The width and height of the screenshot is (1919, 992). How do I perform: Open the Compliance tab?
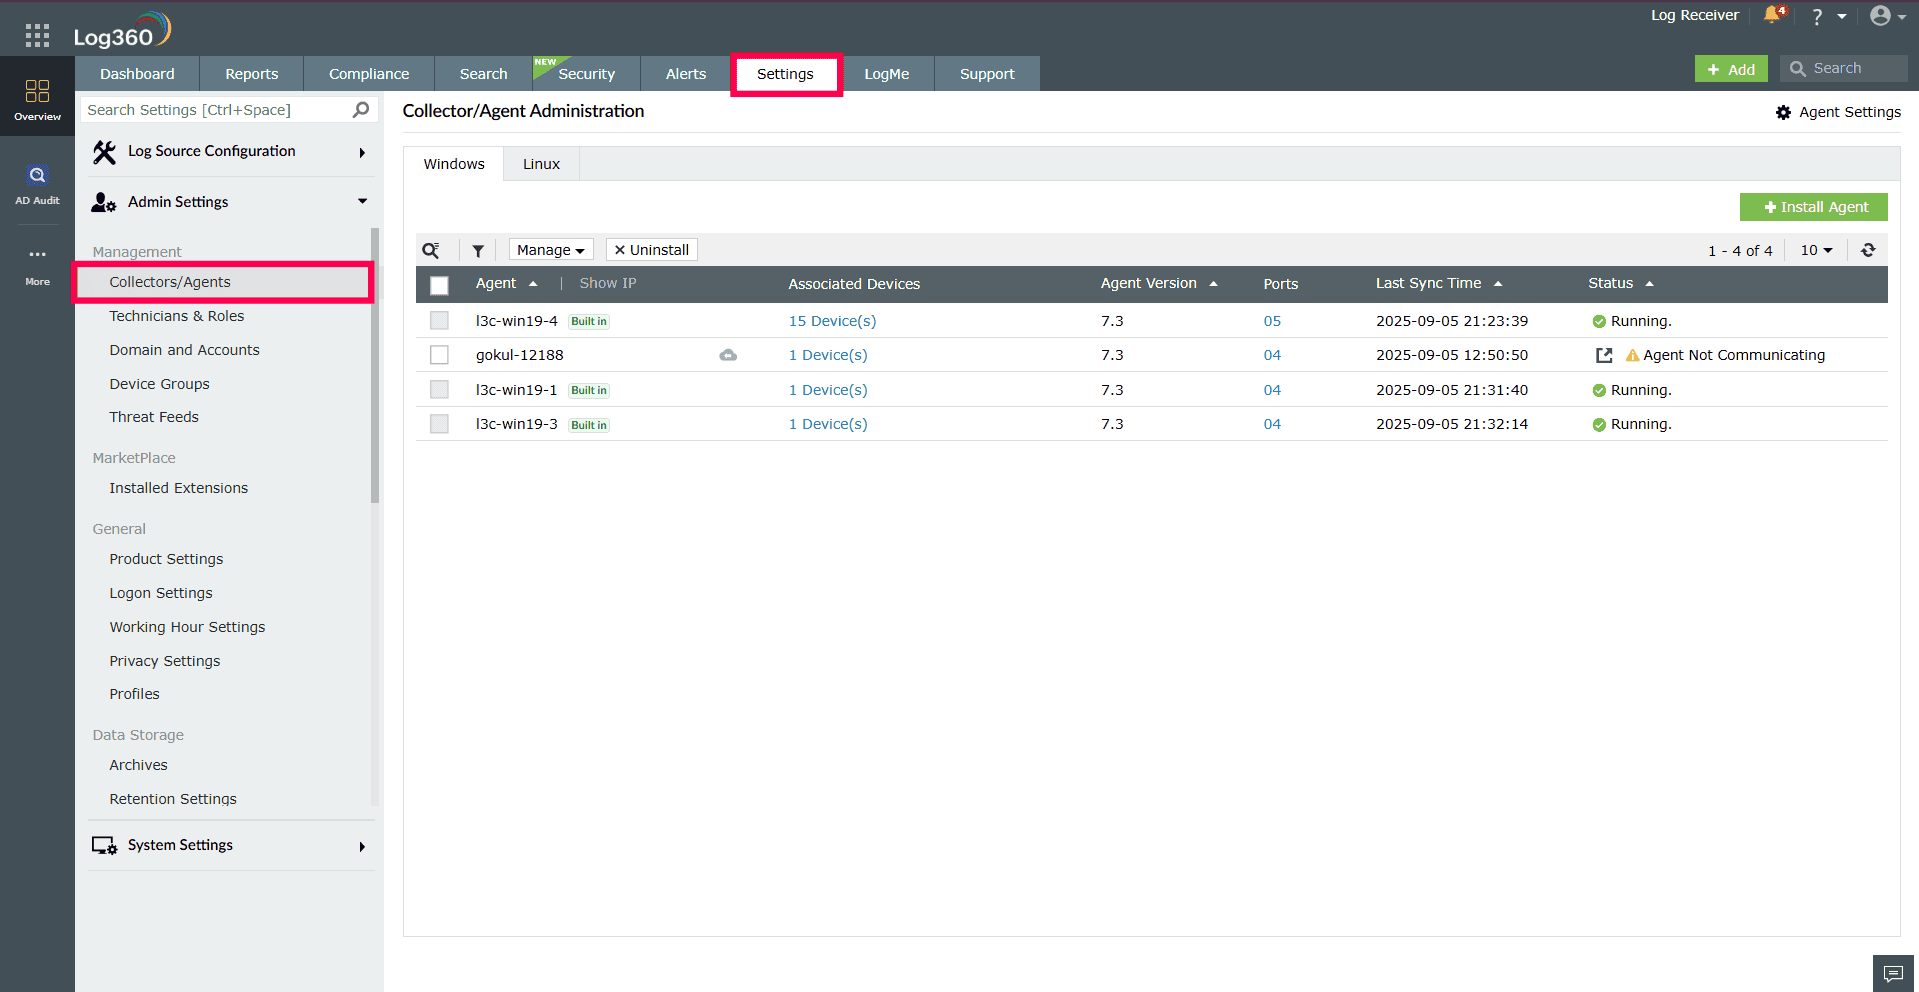click(x=369, y=74)
